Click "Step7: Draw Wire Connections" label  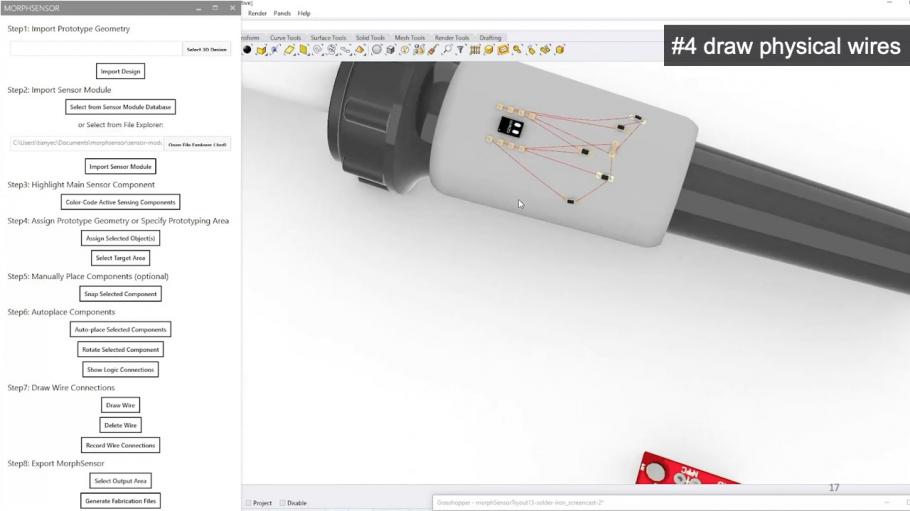pos(61,387)
